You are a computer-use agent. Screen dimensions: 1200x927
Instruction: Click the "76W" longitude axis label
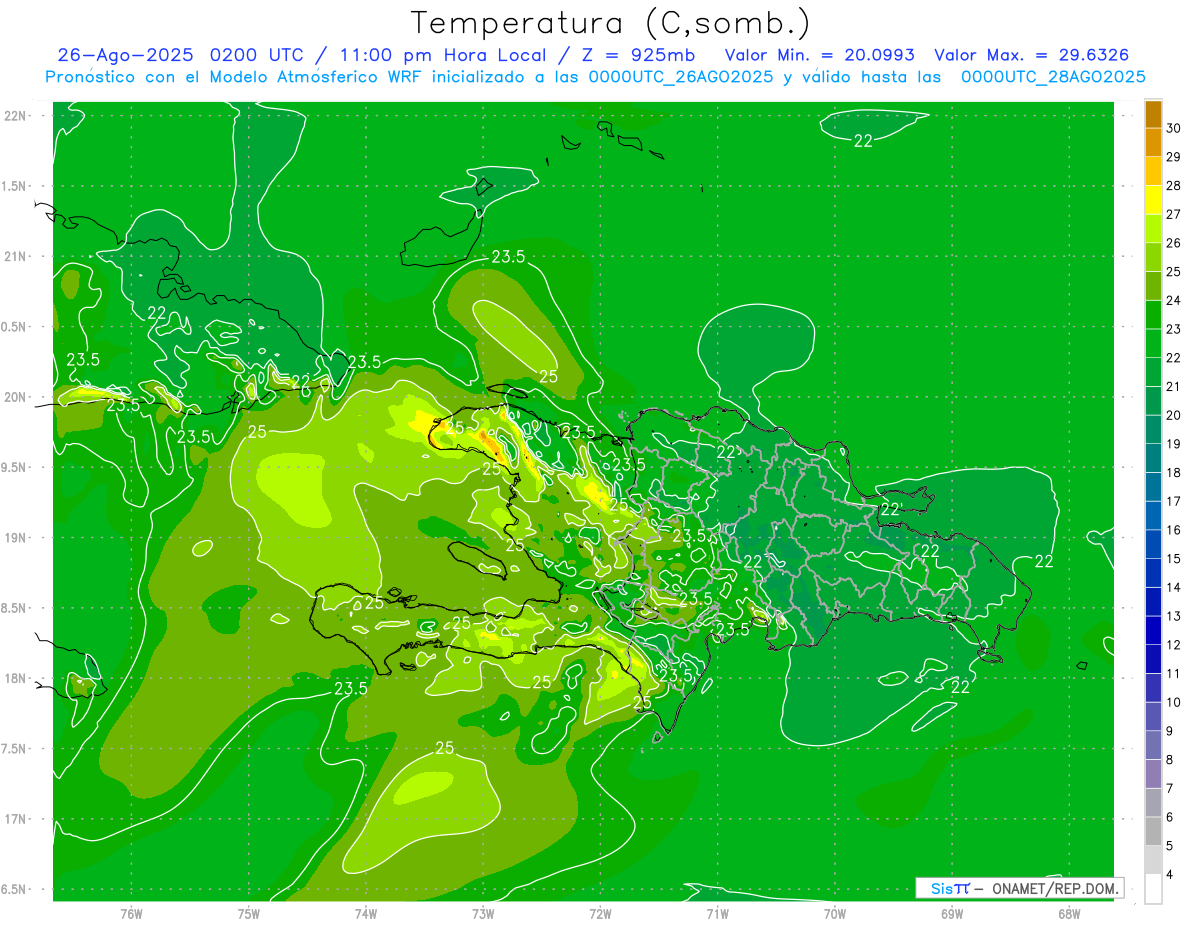click(x=131, y=913)
